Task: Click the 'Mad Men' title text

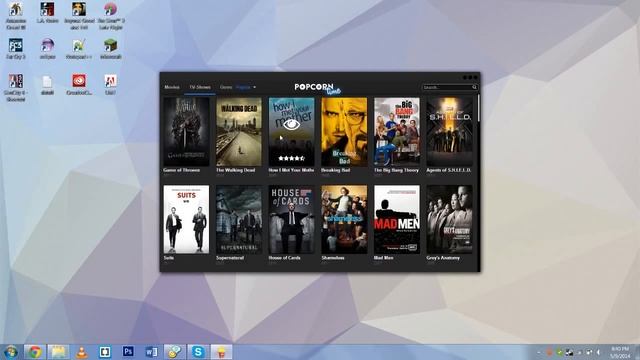Action: coord(384,258)
